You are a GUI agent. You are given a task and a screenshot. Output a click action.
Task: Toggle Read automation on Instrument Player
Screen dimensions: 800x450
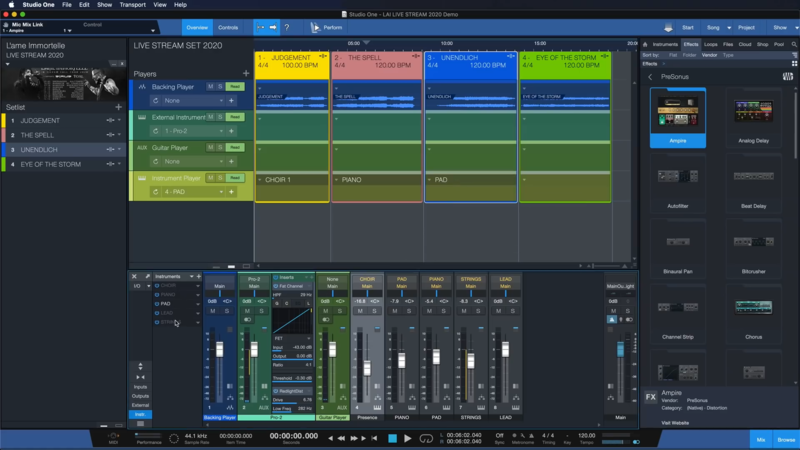tap(235, 177)
